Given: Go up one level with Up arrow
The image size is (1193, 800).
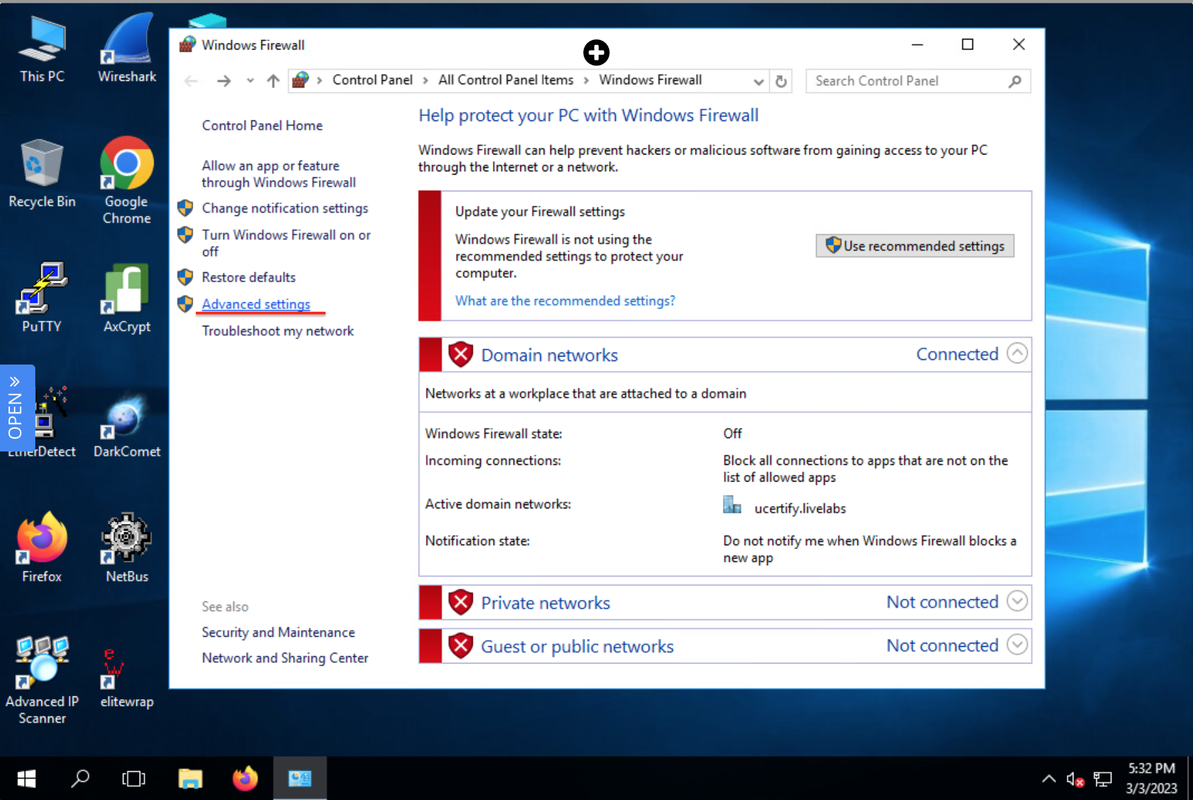Looking at the screenshot, I should click(272, 81).
